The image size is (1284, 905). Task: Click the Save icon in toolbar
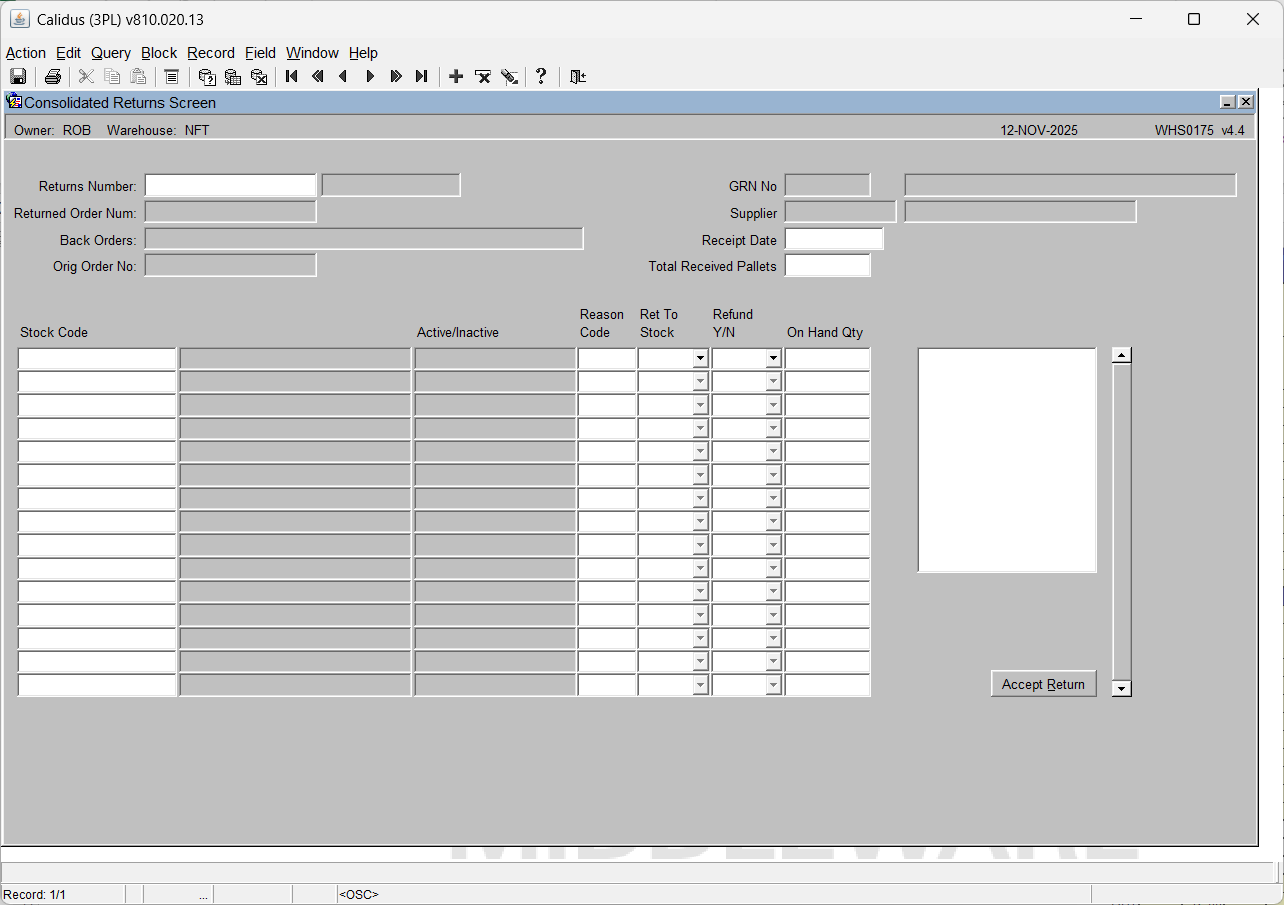pyautogui.click(x=18, y=77)
